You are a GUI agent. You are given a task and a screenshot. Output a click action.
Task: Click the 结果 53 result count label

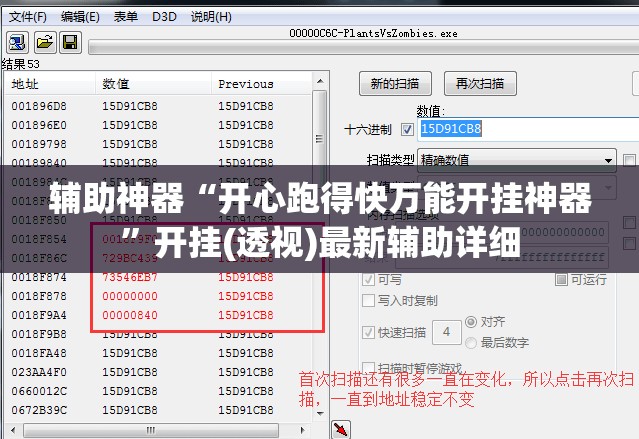tap(20, 64)
